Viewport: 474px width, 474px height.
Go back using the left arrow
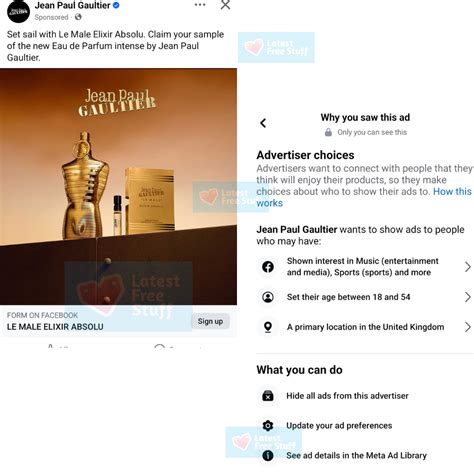pos(263,123)
